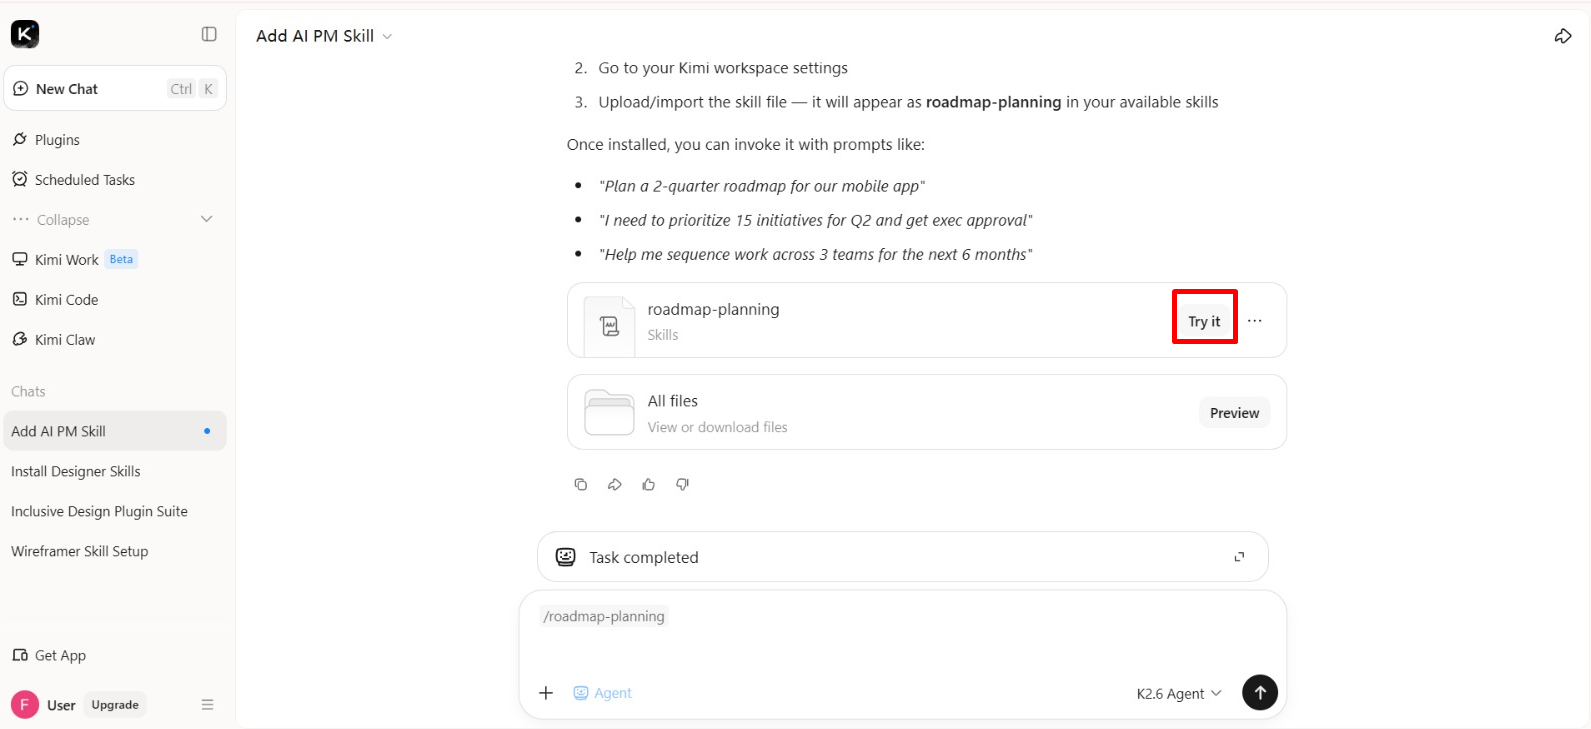This screenshot has width=1591, height=729.
Task: Click the thumbs up icon
Action: 649,484
